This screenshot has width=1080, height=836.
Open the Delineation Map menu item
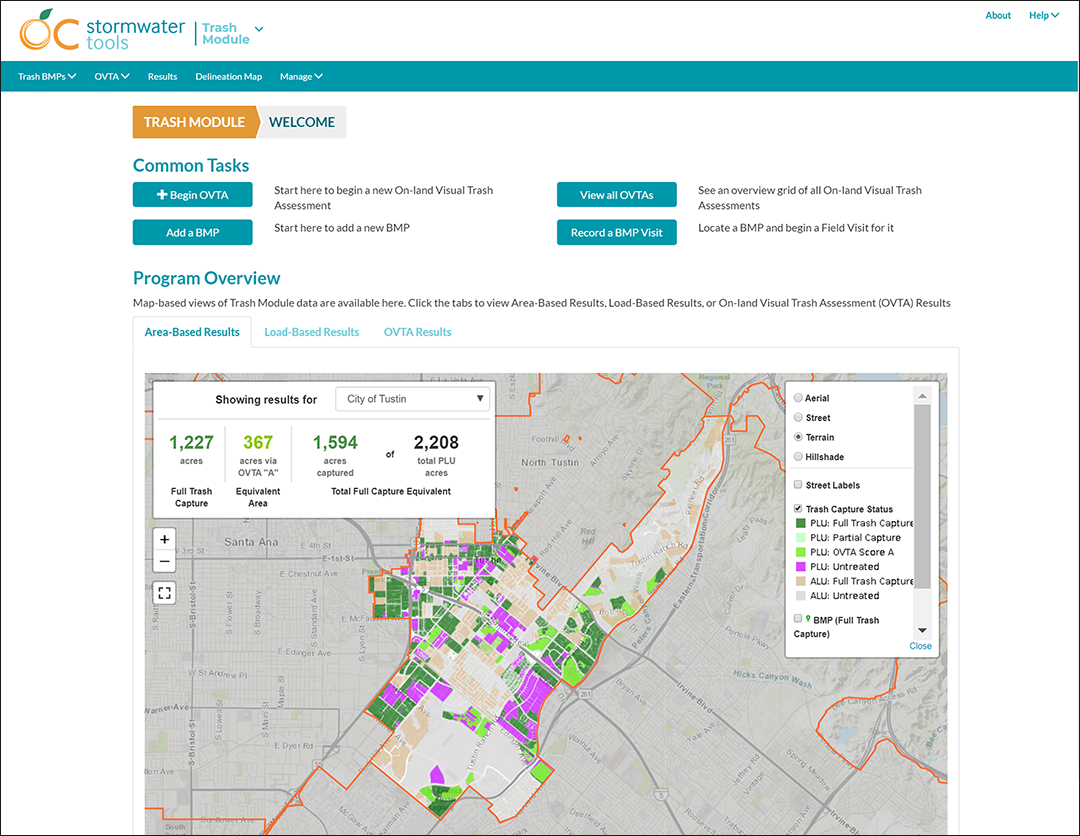[229, 76]
